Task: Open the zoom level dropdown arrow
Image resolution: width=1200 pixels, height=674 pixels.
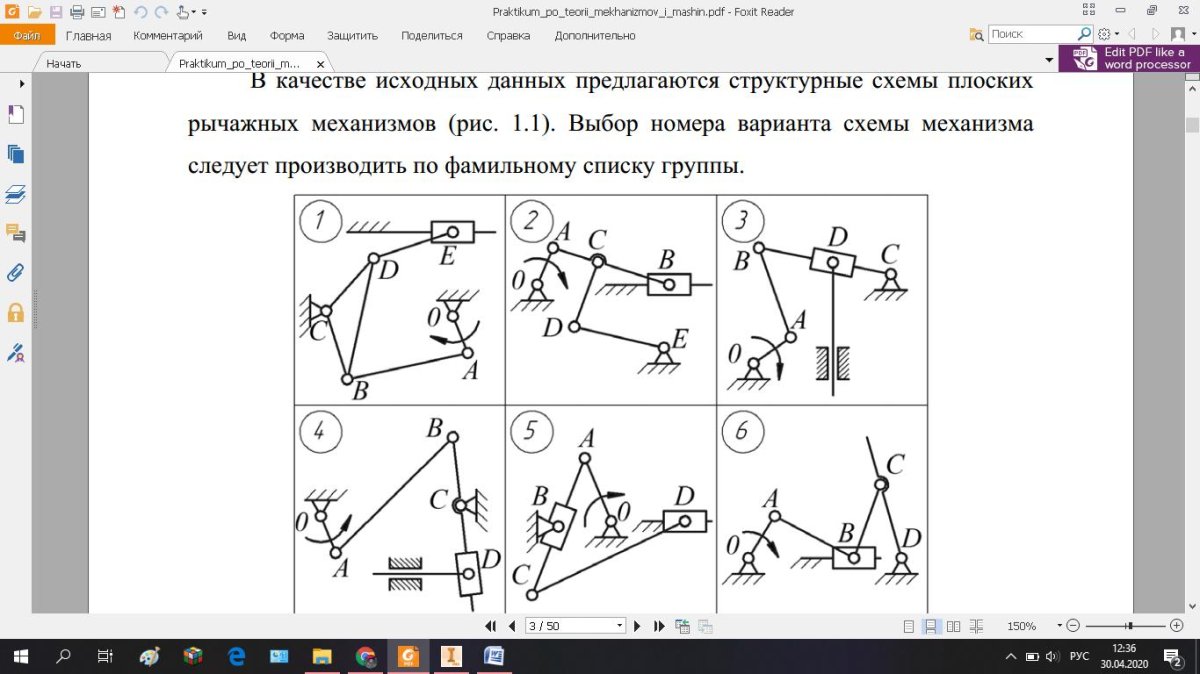Action: (x=1059, y=626)
